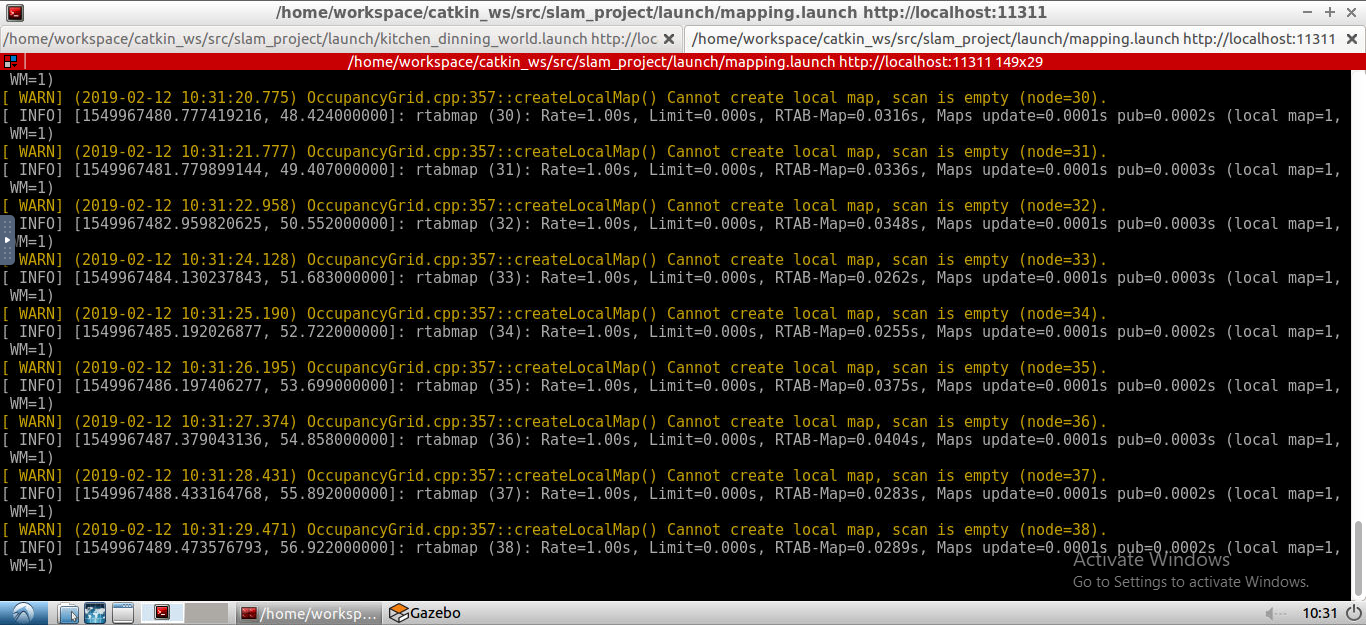1366x625 pixels.
Task: Switch to kitchen_dinning_world.launch tab
Action: click(x=330, y=39)
